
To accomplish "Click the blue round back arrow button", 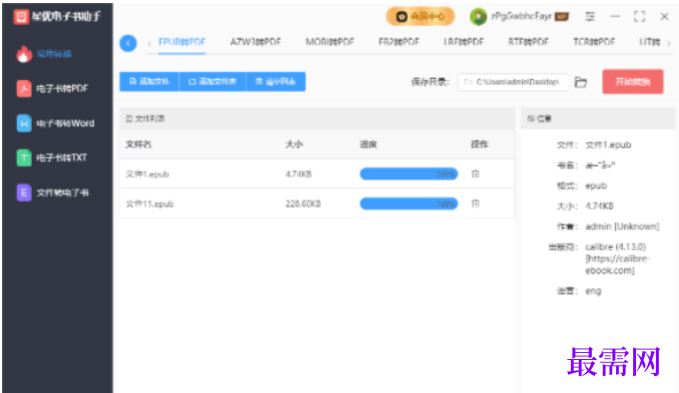I will click(x=128, y=43).
